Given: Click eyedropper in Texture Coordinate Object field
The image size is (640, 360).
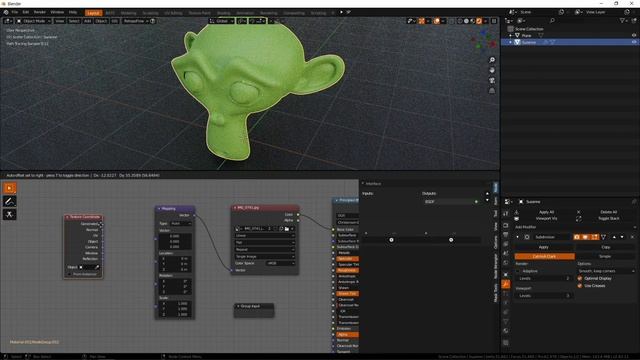Looking at the screenshot, I should 97,267.
